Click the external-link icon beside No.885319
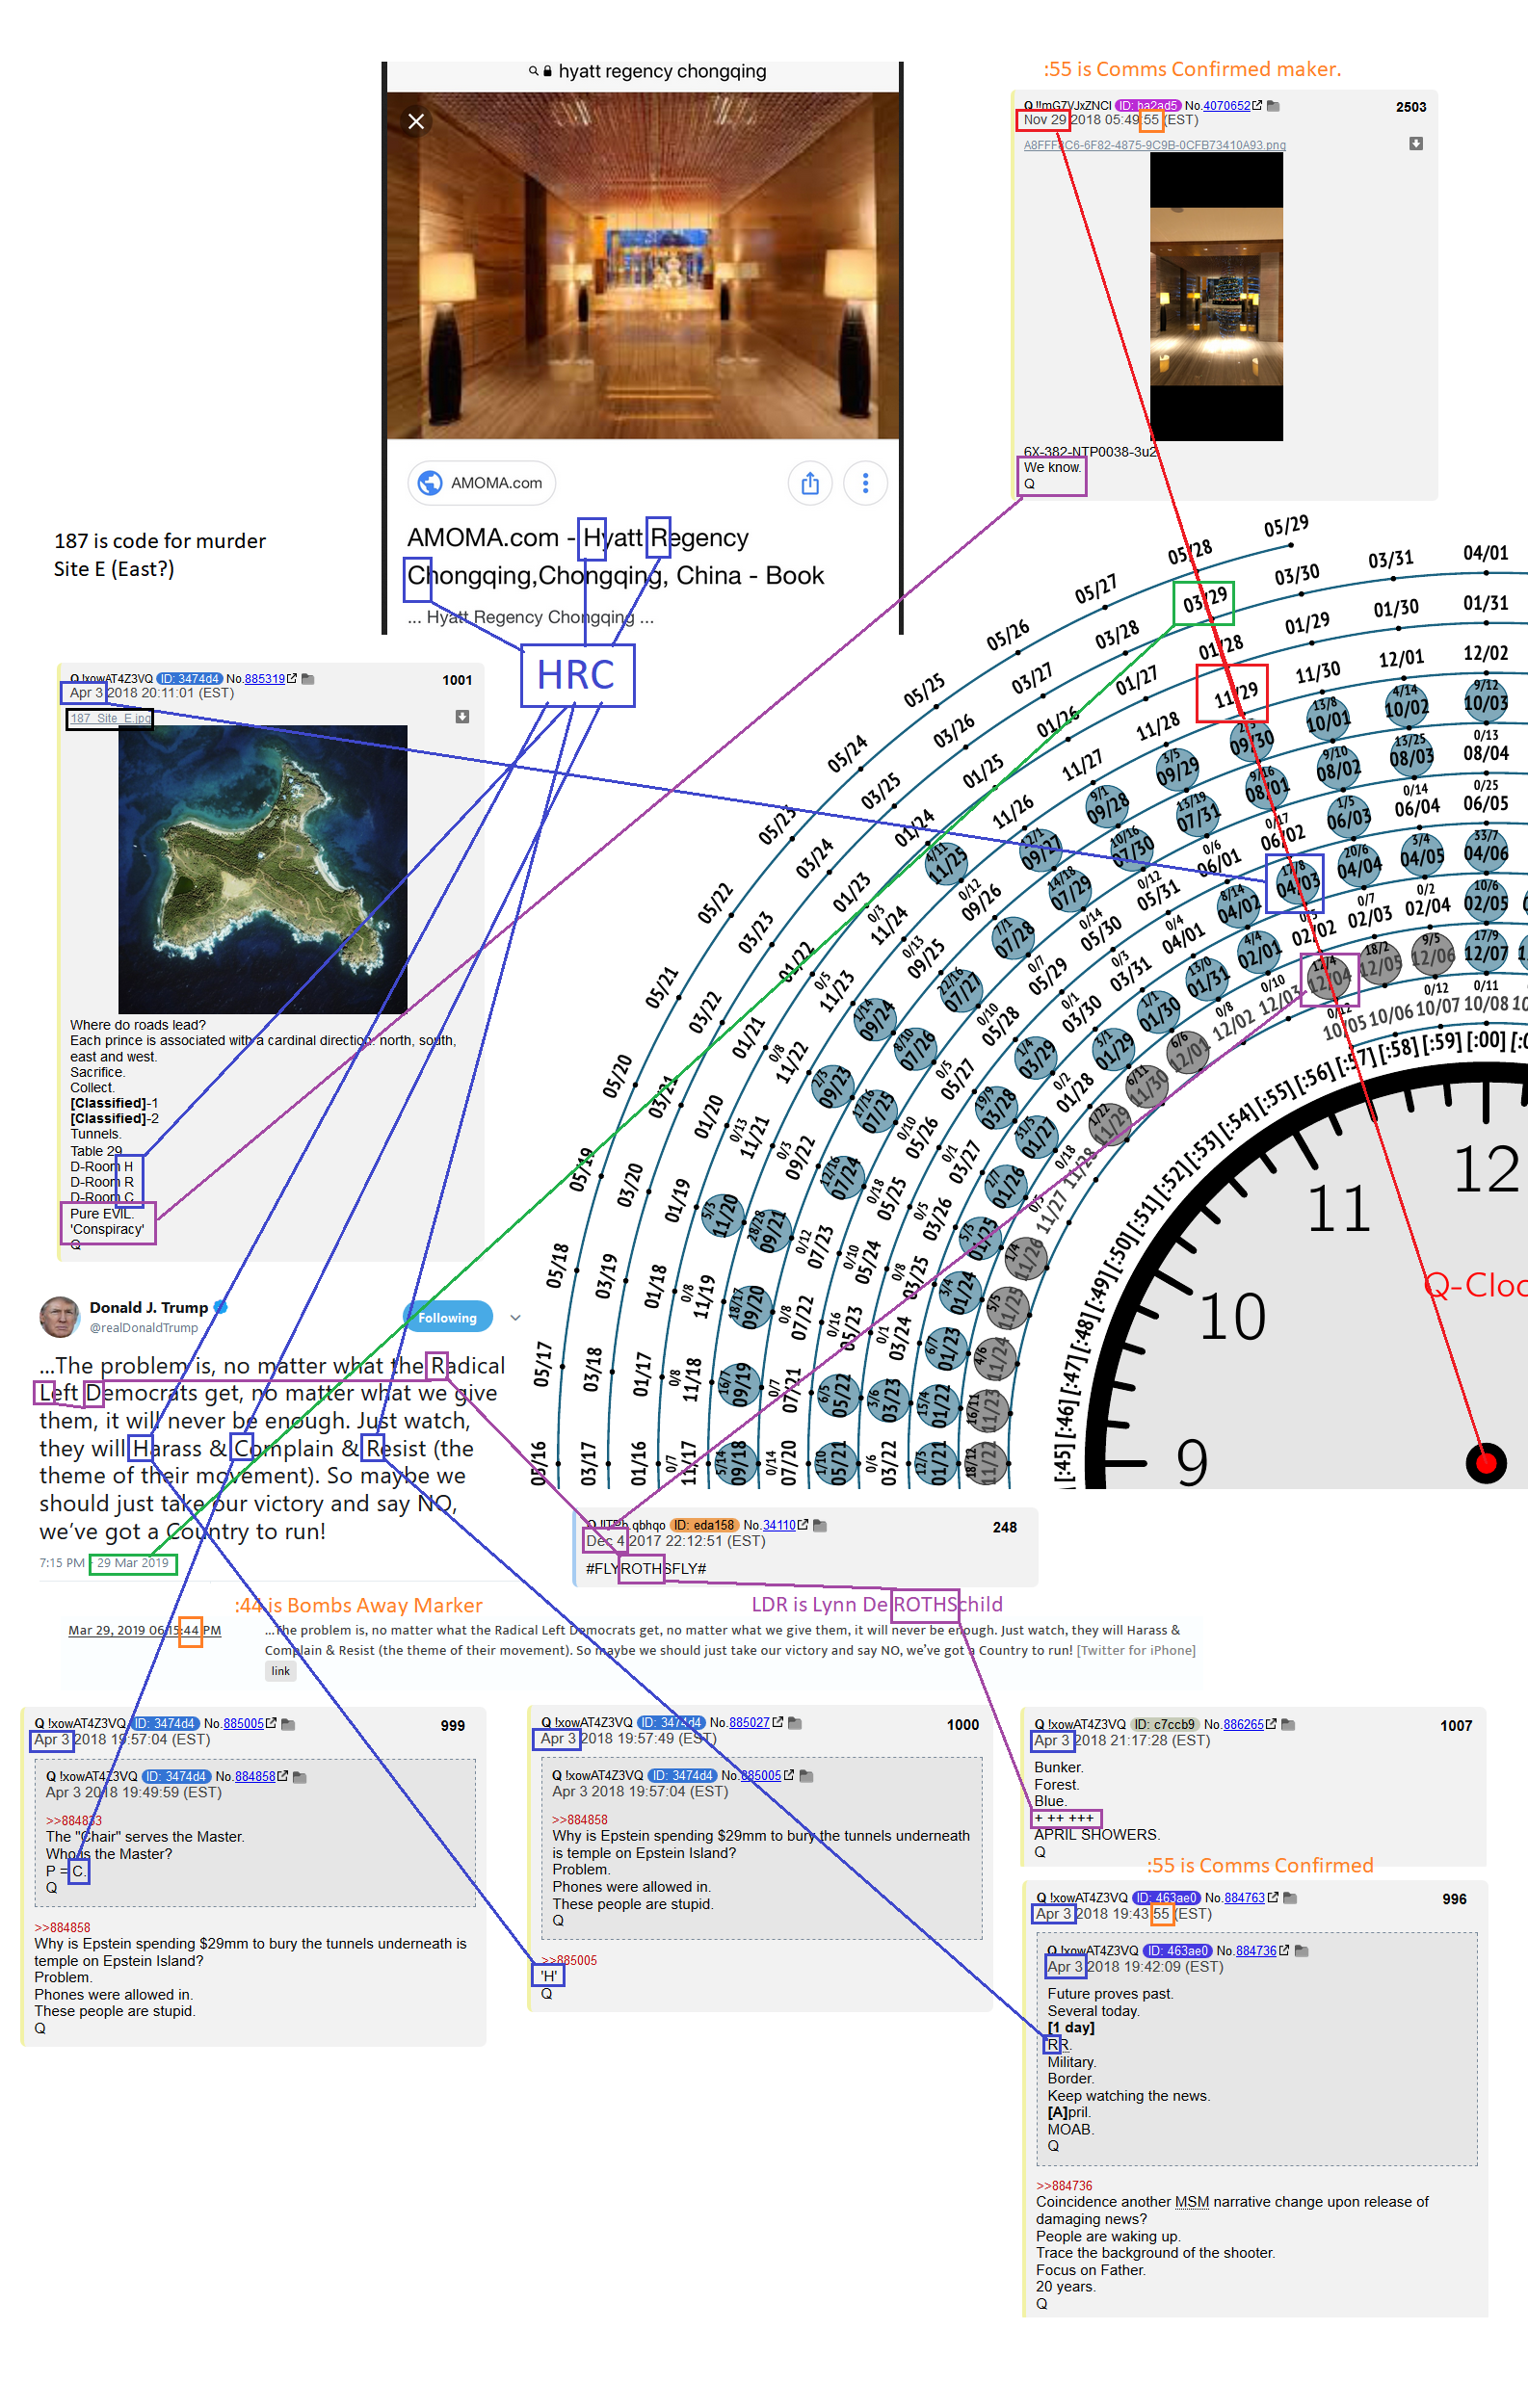Image resolution: width=1528 pixels, height=2408 pixels. (x=292, y=678)
